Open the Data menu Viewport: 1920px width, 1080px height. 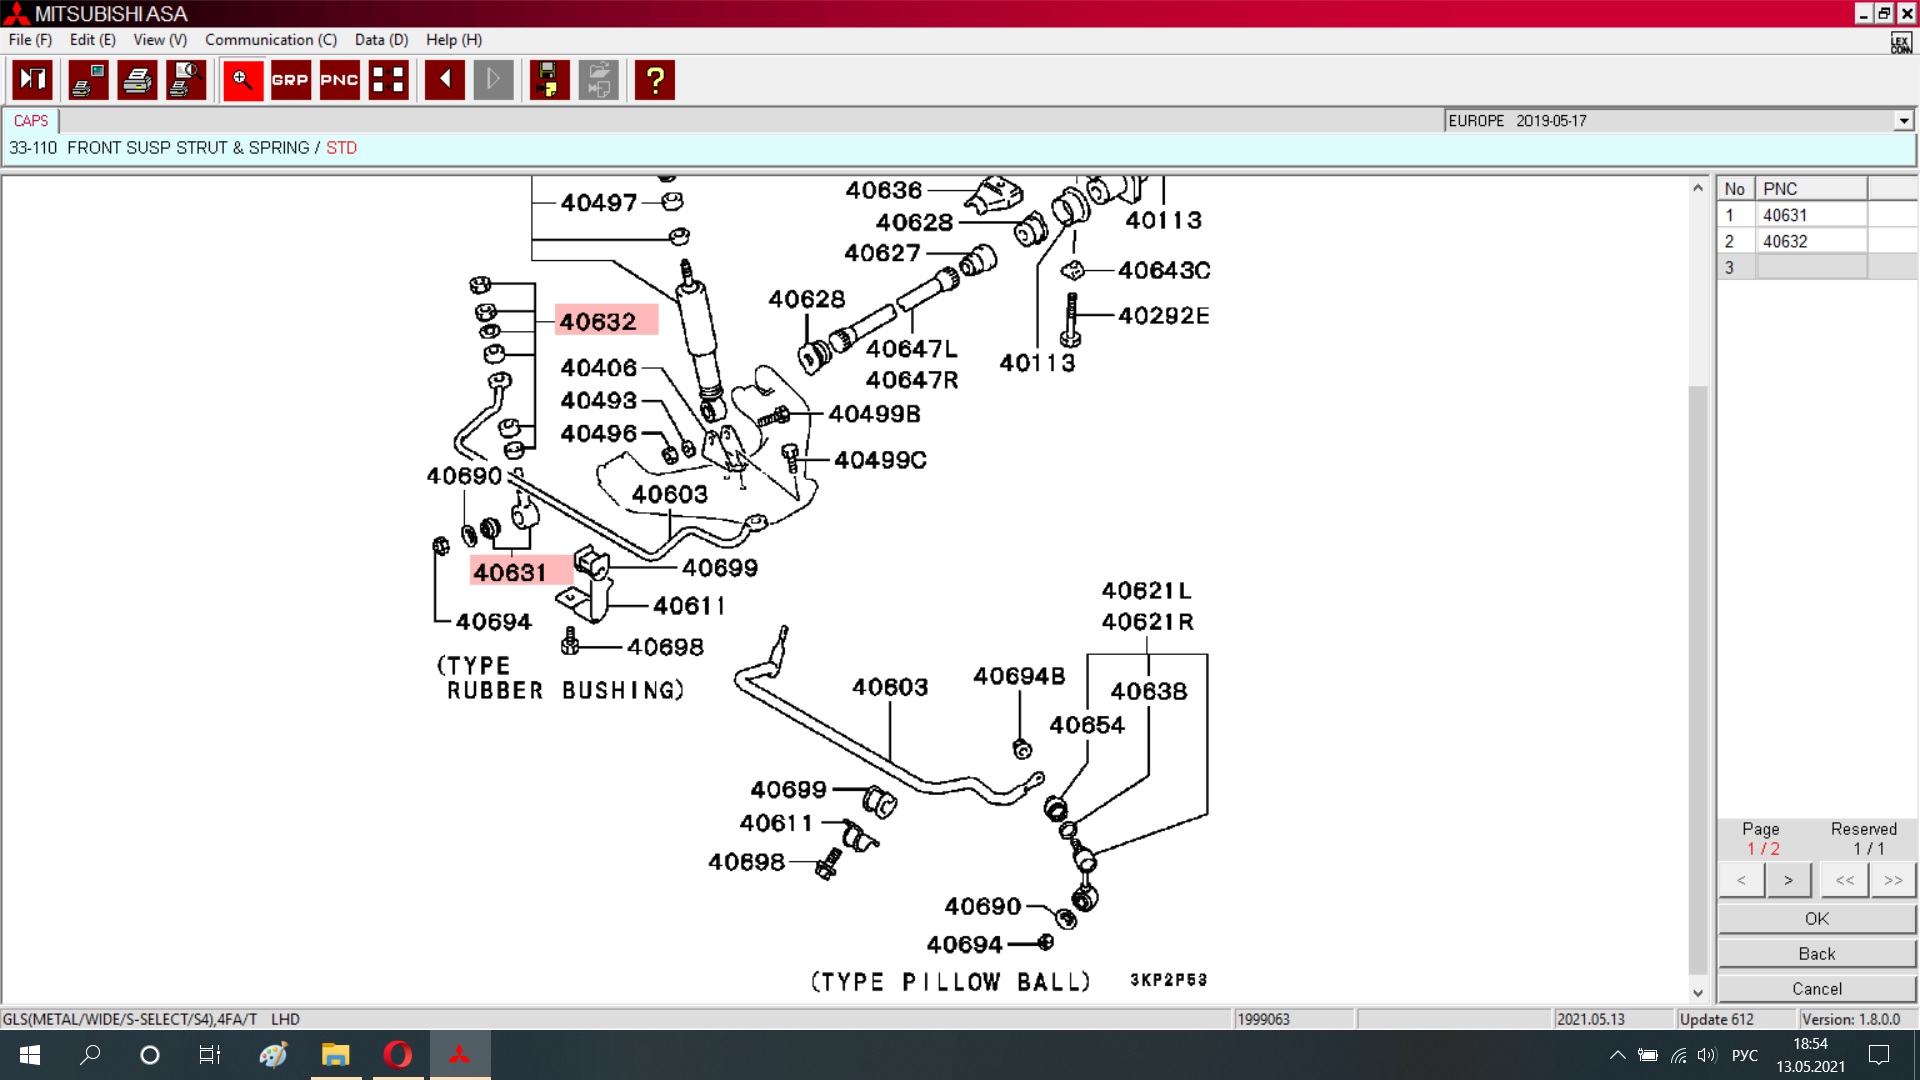tap(381, 40)
